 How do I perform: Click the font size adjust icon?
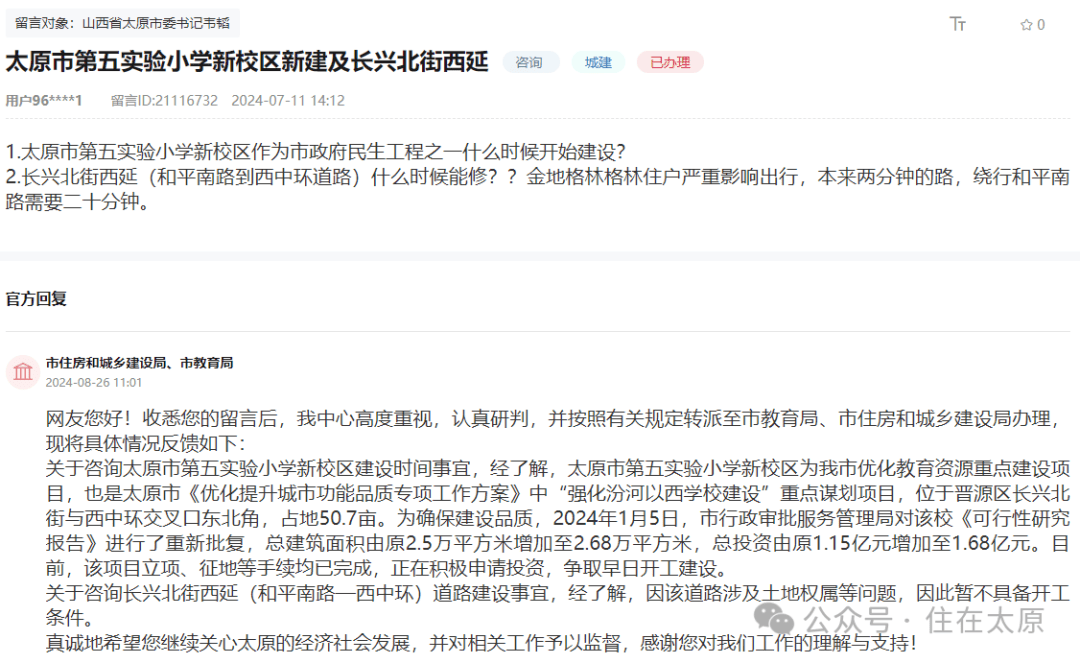pyautogui.click(x=957, y=24)
